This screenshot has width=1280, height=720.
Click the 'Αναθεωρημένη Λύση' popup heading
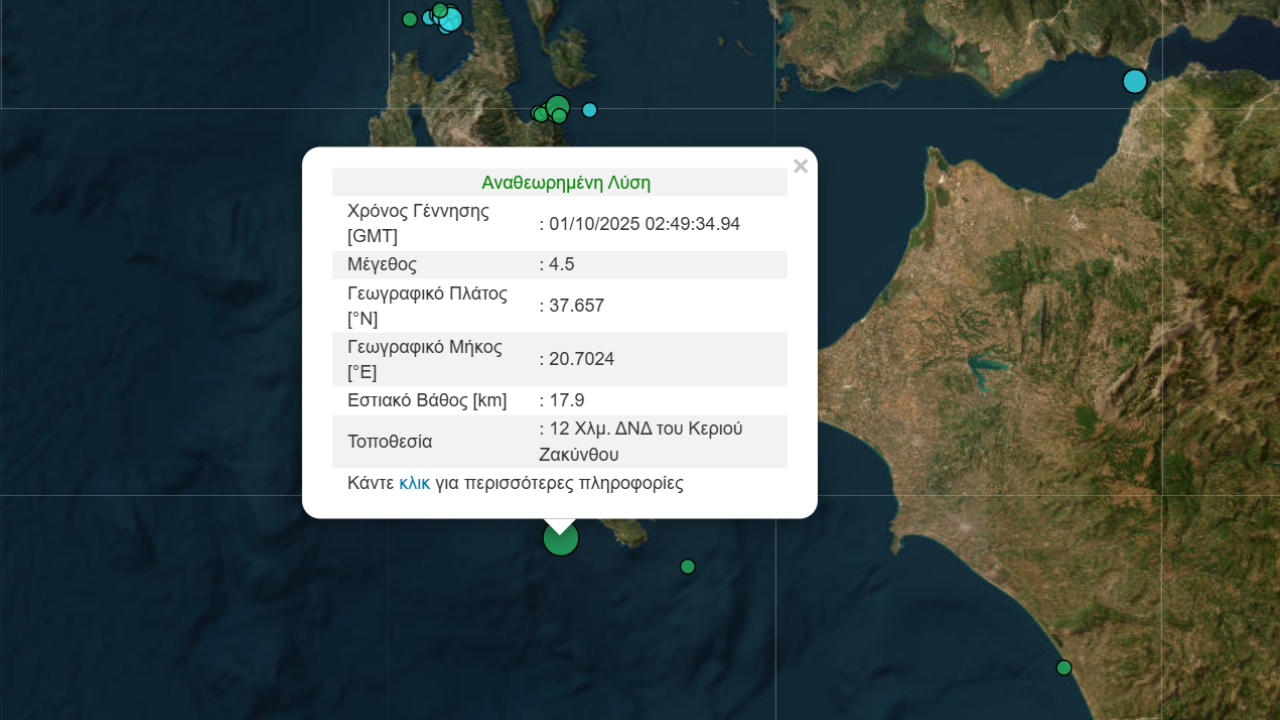[x=565, y=183]
